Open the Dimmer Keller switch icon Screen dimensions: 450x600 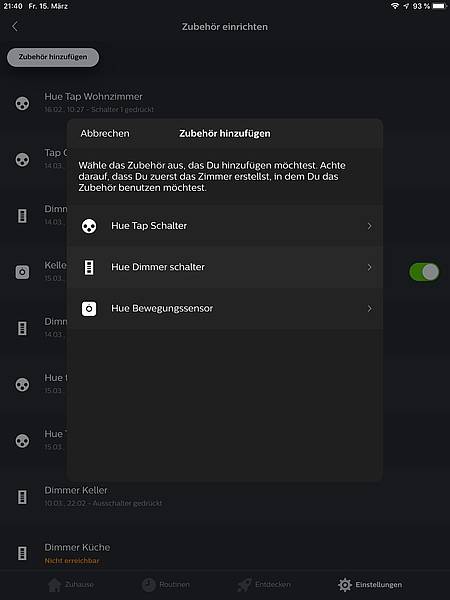(x=22, y=497)
